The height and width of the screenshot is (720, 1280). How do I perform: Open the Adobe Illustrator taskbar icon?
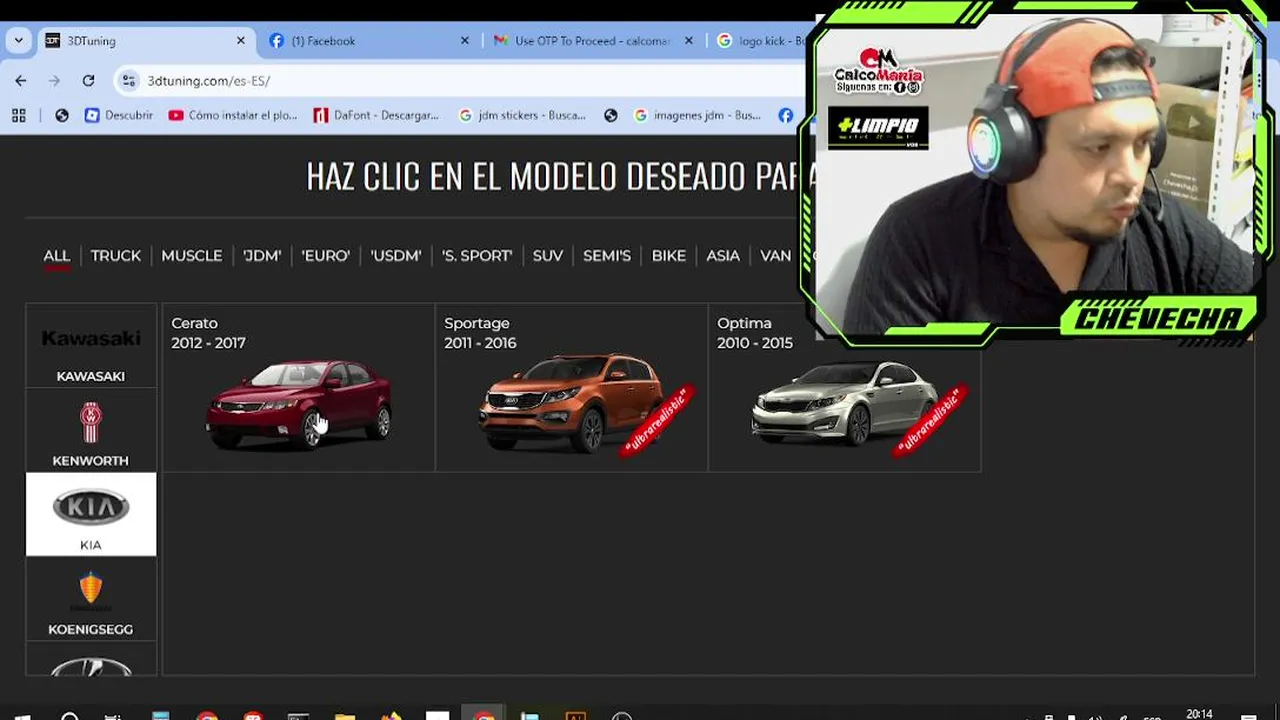(576, 716)
